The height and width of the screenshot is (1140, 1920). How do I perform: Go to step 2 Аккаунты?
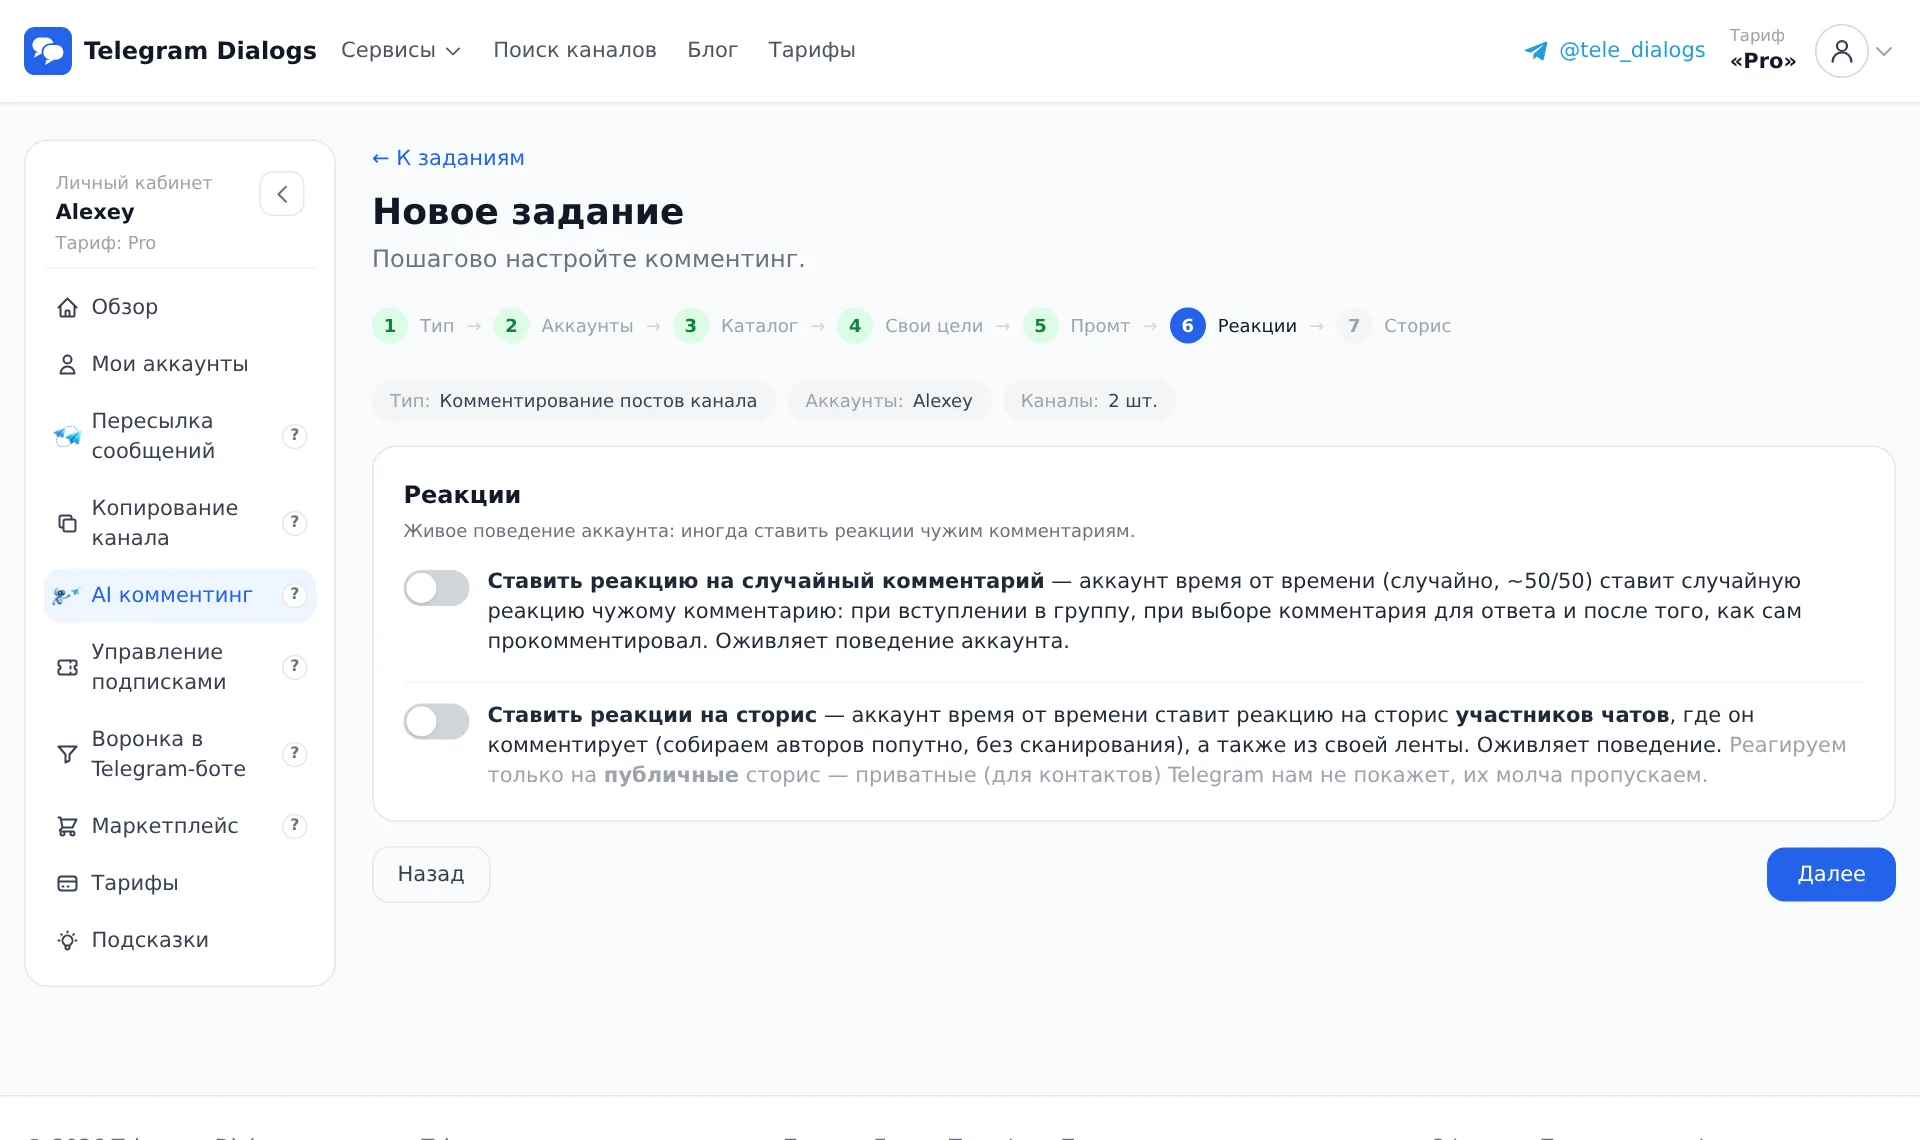(x=563, y=326)
